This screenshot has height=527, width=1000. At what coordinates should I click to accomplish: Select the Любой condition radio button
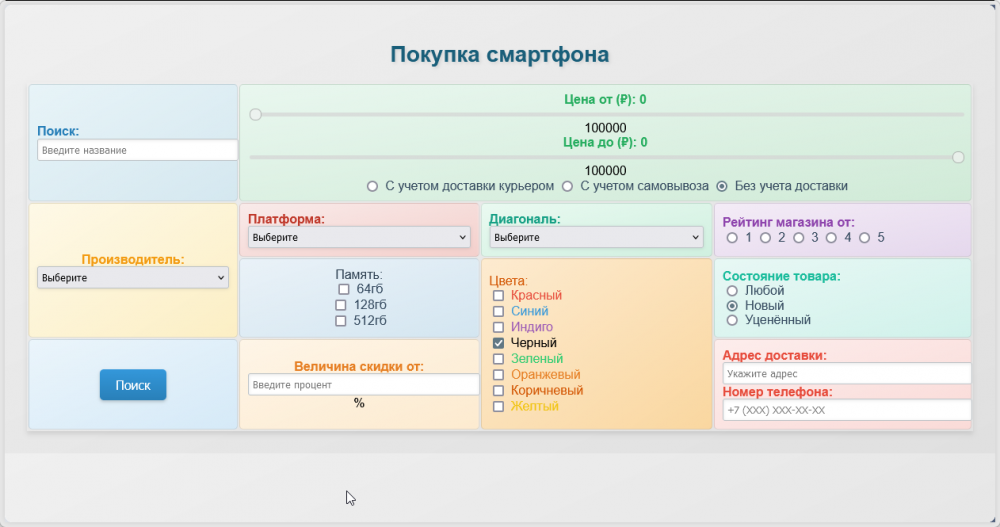click(x=732, y=291)
